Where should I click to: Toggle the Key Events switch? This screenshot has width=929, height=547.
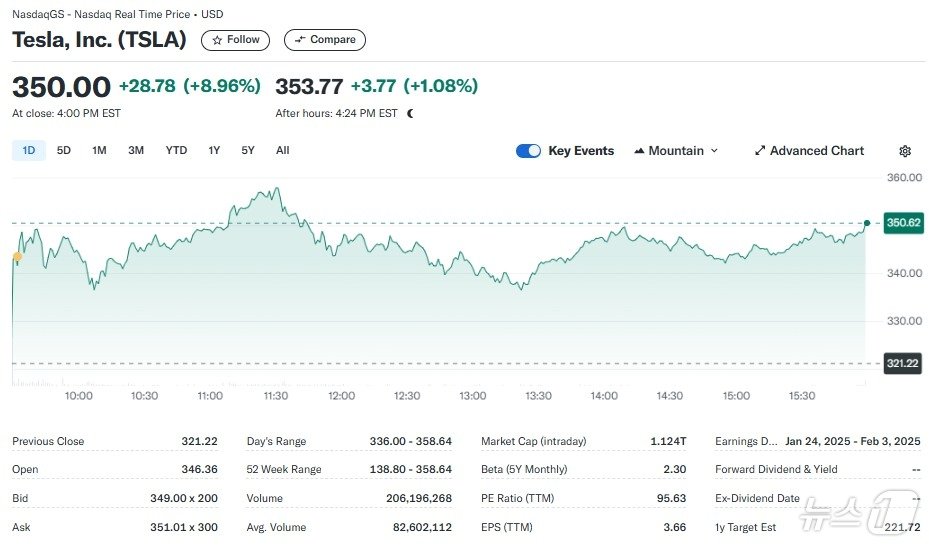[528, 151]
